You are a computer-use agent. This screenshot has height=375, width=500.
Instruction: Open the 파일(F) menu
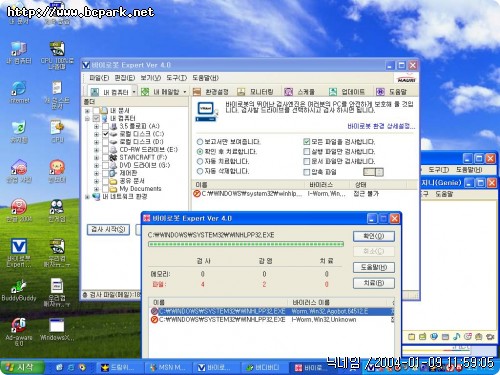coord(99,78)
